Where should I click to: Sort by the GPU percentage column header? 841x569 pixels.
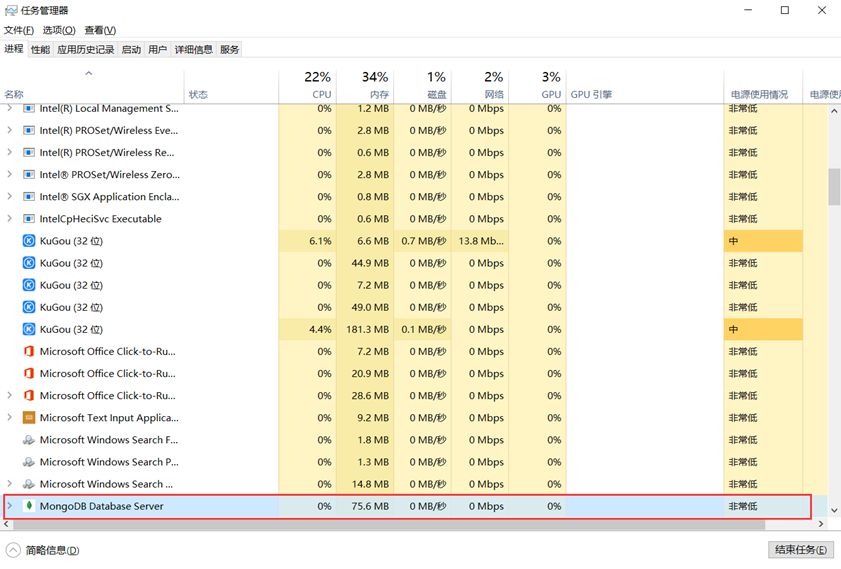537,86
